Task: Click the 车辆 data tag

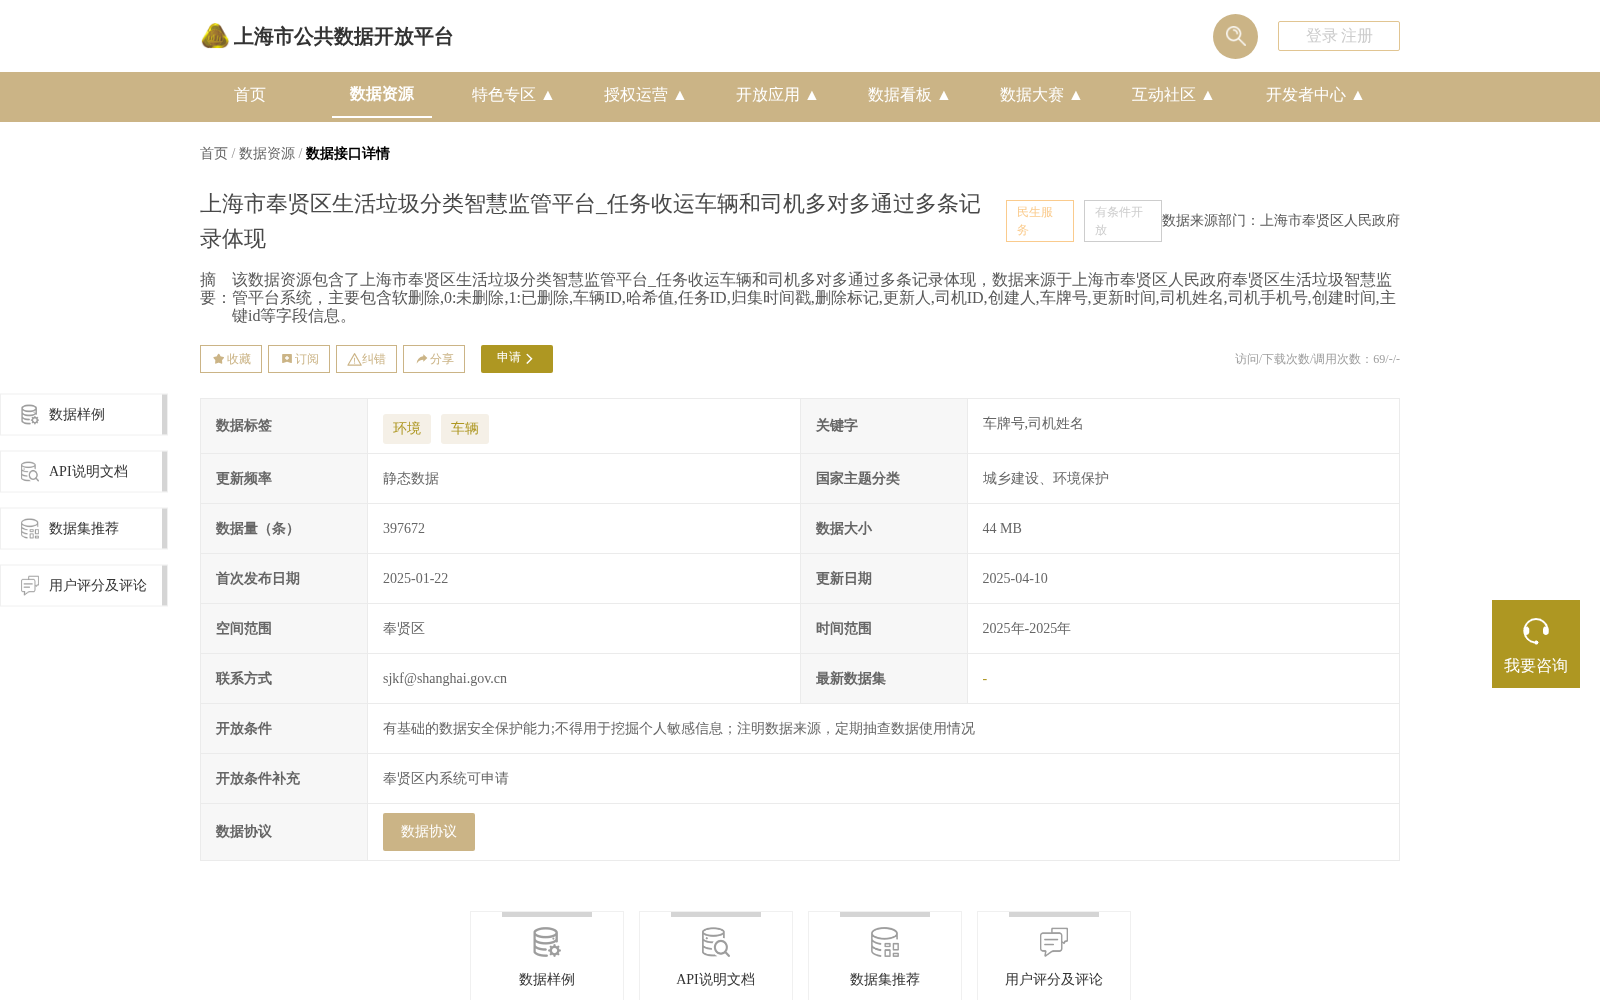Action: click(465, 428)
